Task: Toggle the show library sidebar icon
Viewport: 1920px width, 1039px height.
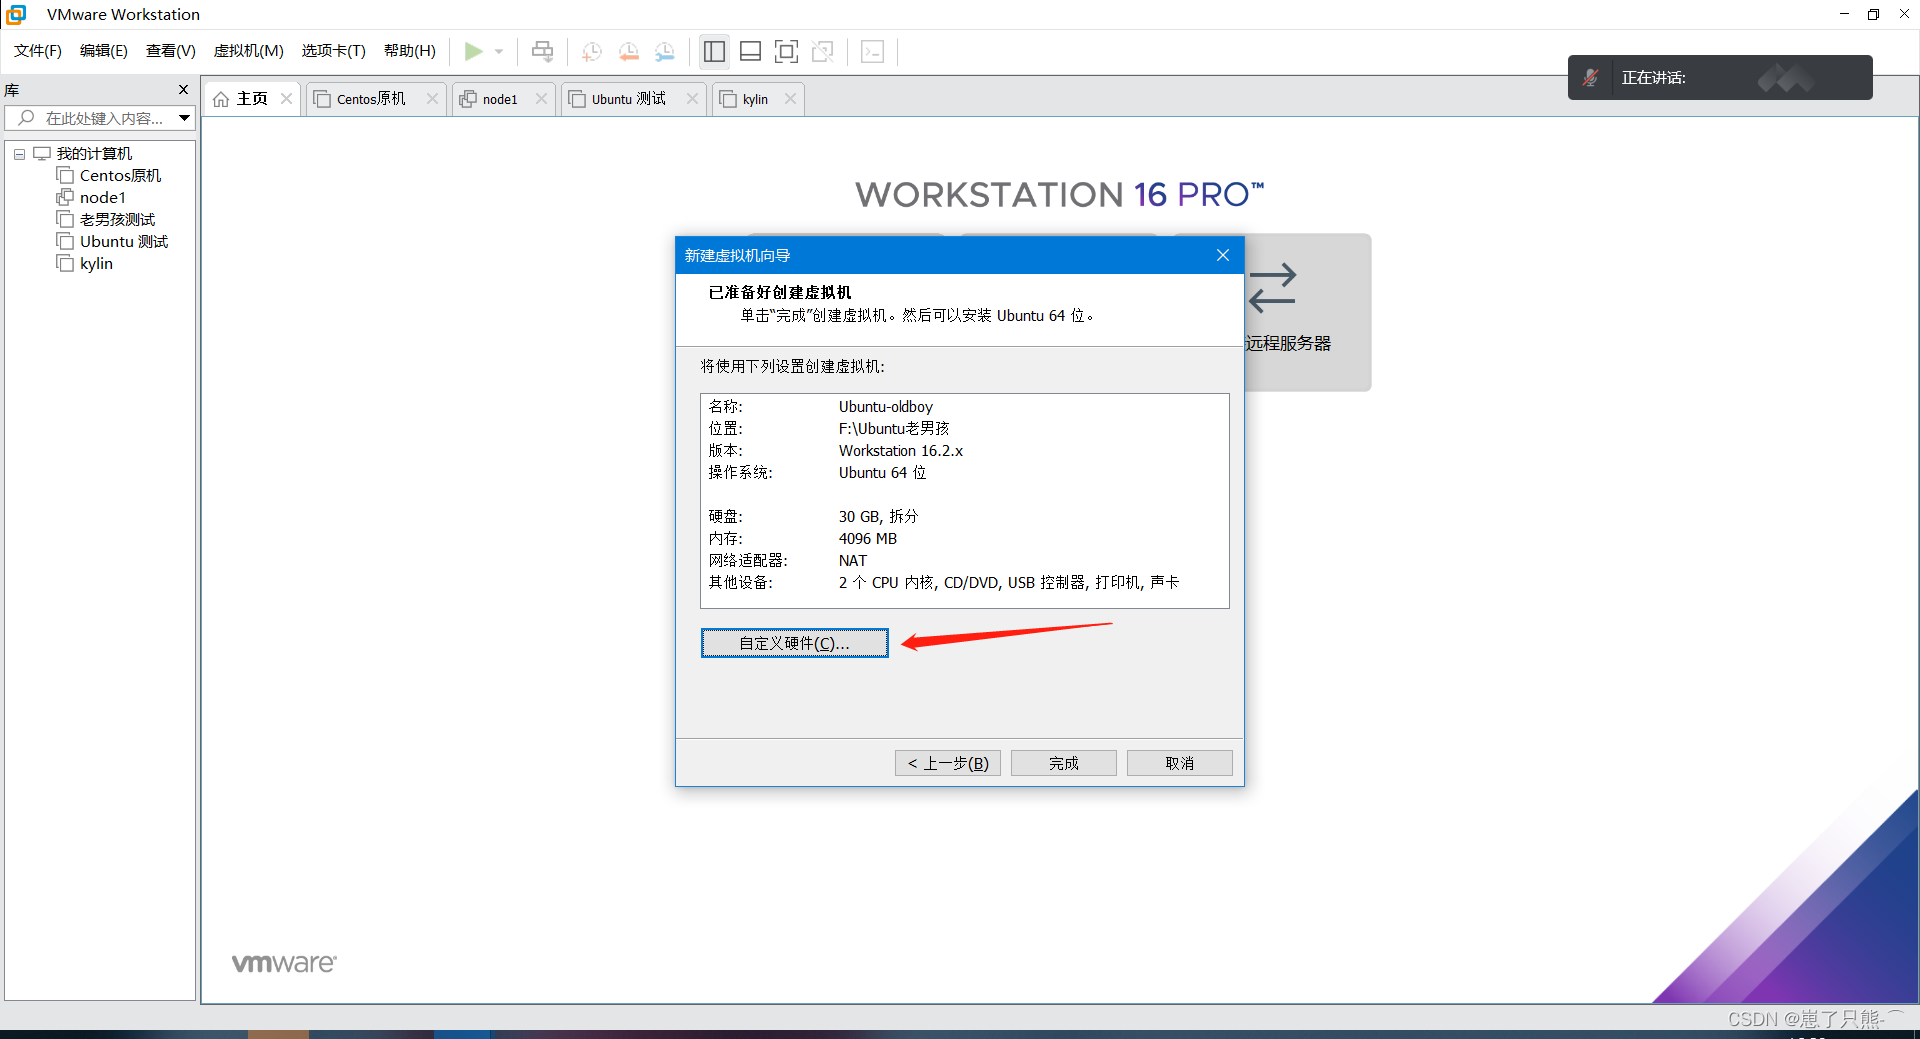Action: tap(714, 51)
